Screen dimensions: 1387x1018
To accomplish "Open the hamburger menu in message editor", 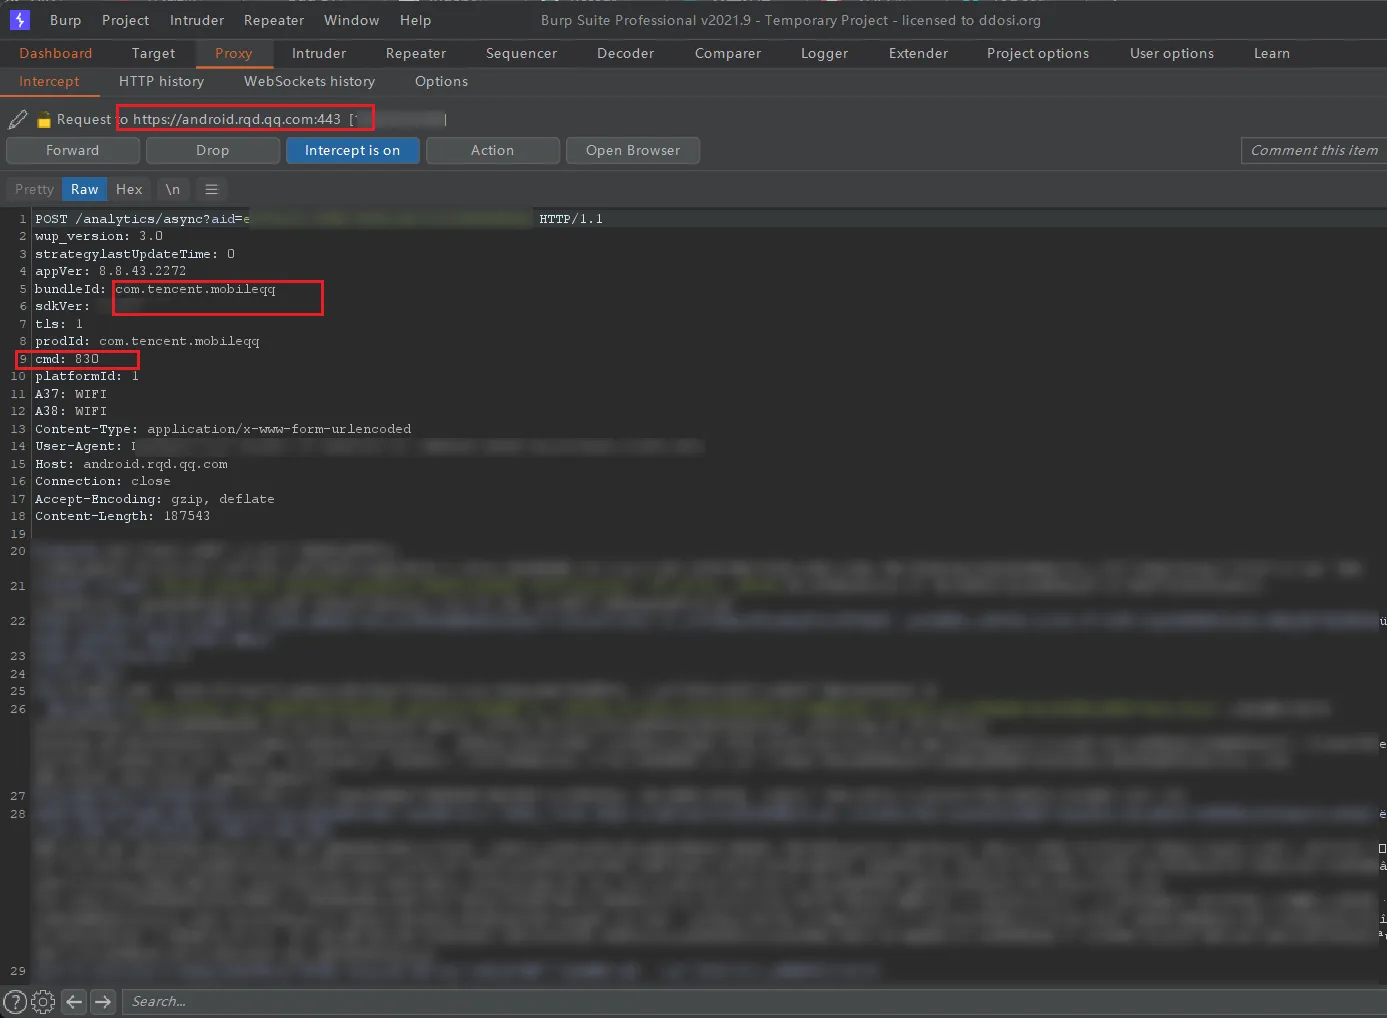I will 211,189.
